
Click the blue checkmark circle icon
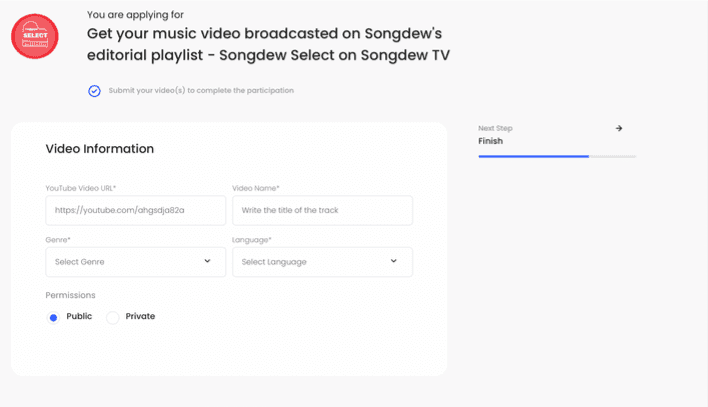coord(94,91)
